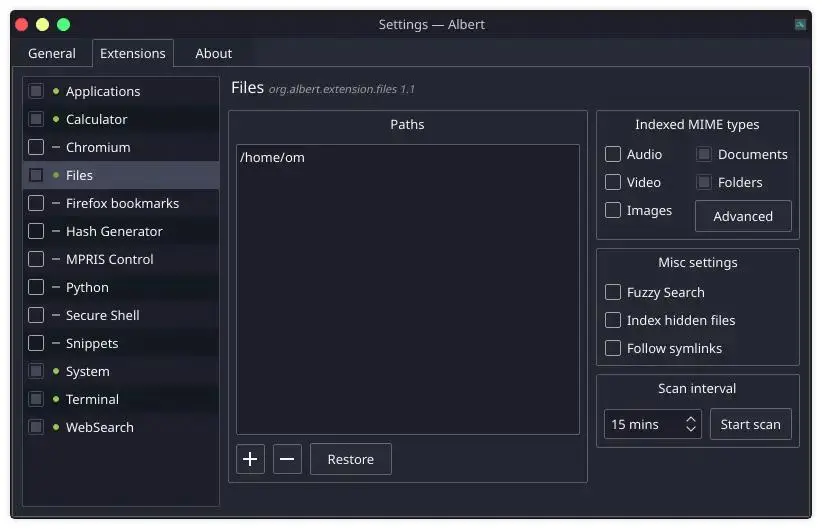Viewport: 822px width, 529px height.
Task: Click the scan interval spinner arrows
Action: [x=690, y=424]
